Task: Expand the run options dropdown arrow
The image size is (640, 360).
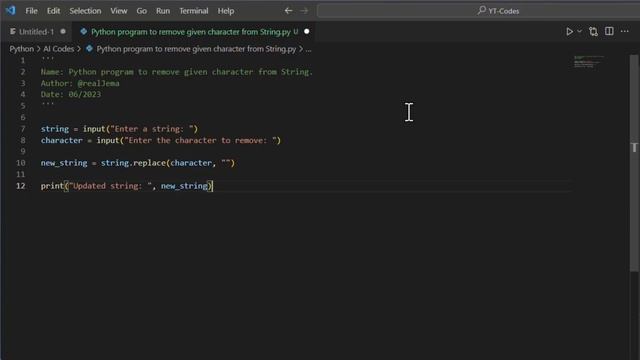Action: (x=580, y=31)
